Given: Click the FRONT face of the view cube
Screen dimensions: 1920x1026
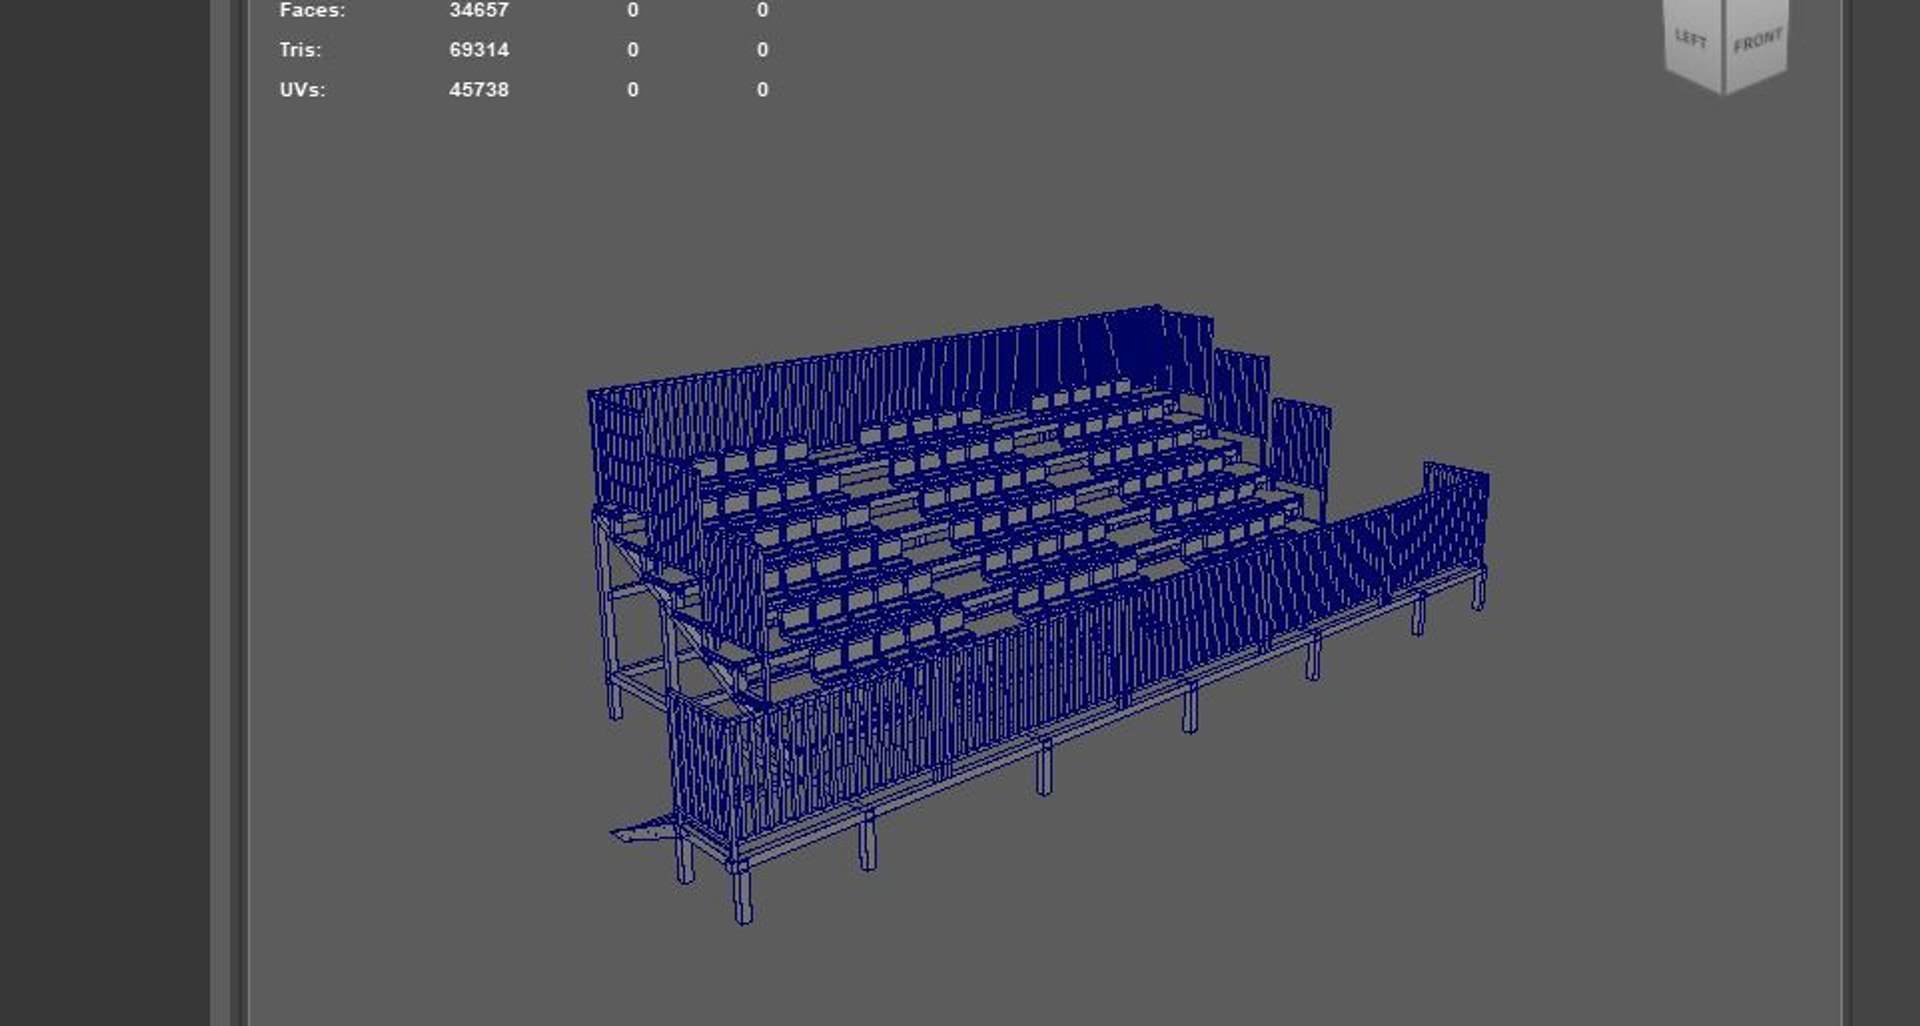Looking at the screenshot, I should [x=1757, y=41].
